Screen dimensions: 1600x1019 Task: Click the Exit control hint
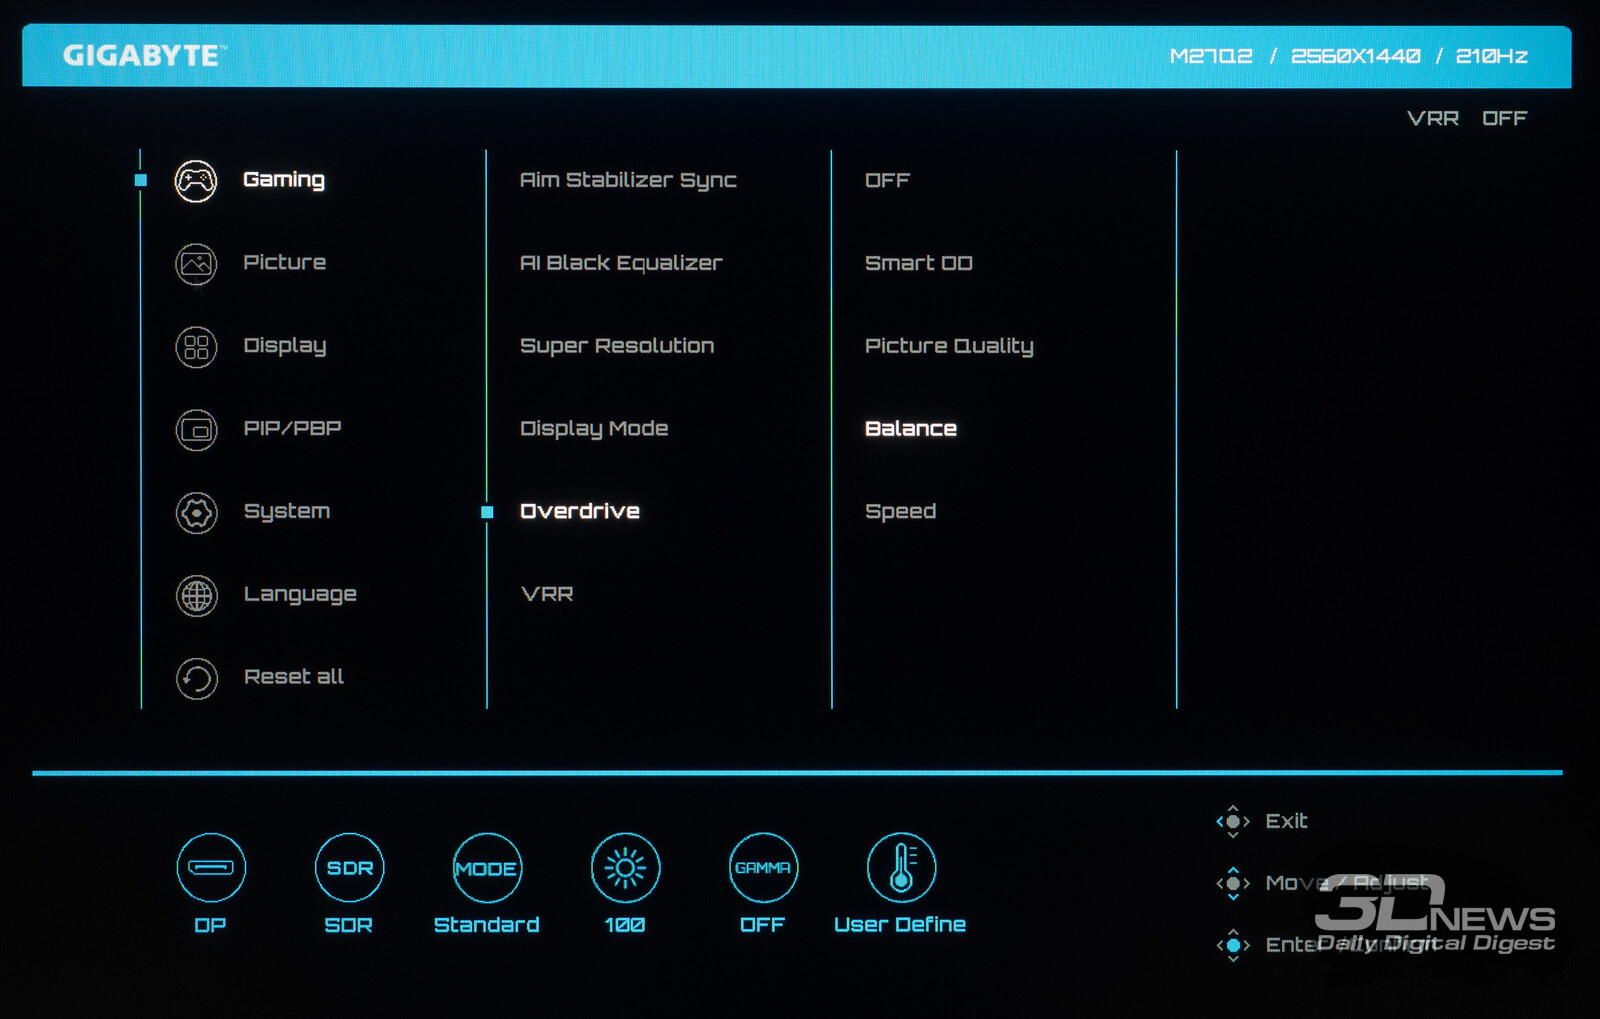pyautogui.click(x=1285, y=821)
